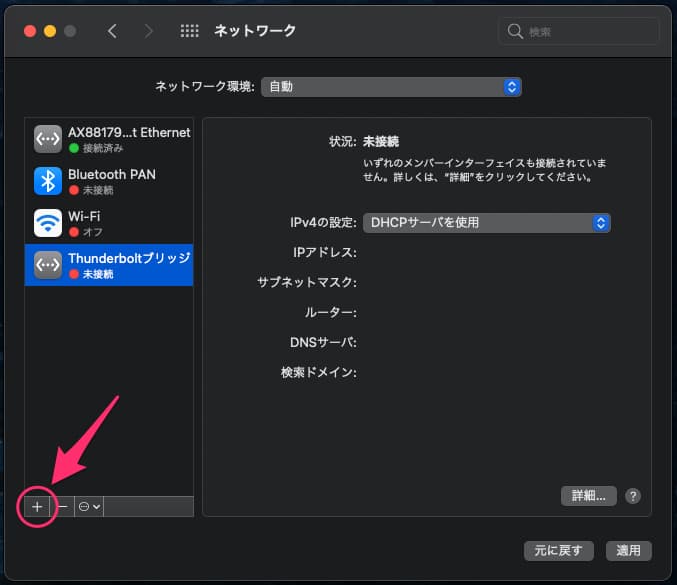The width and height of the screenshot is (677, 585).
Task: Select the Bluetooth PAN service
Action: (x=109, y=181)
